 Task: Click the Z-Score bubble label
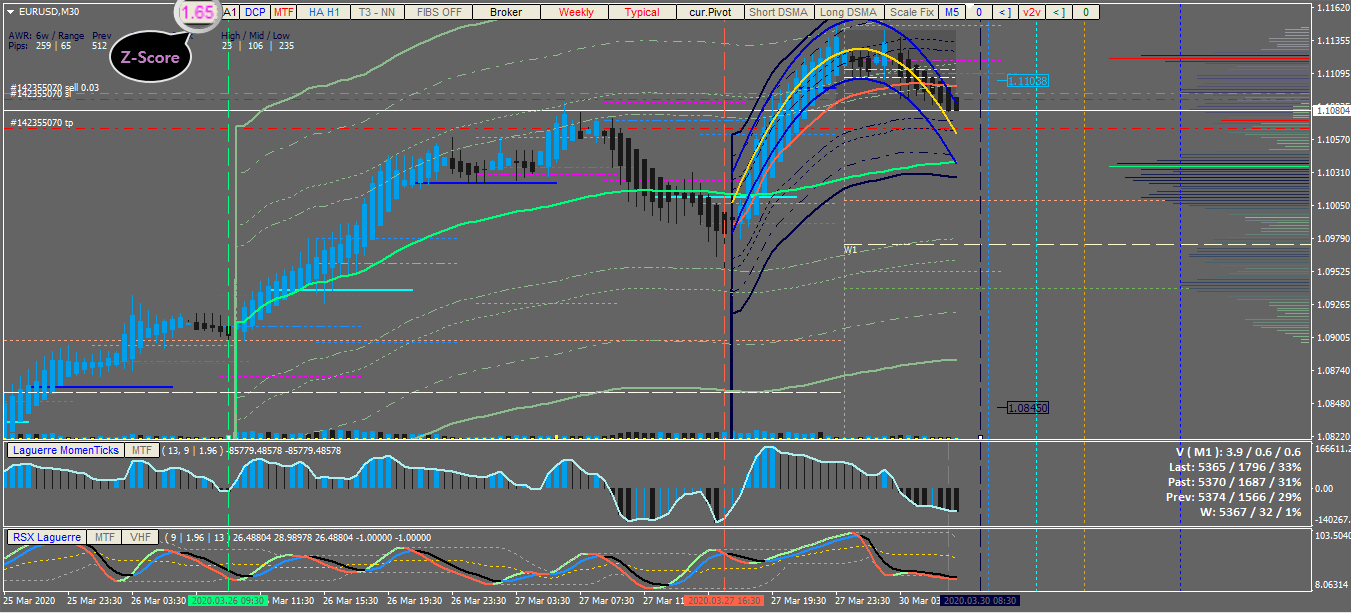coord(150,57)
